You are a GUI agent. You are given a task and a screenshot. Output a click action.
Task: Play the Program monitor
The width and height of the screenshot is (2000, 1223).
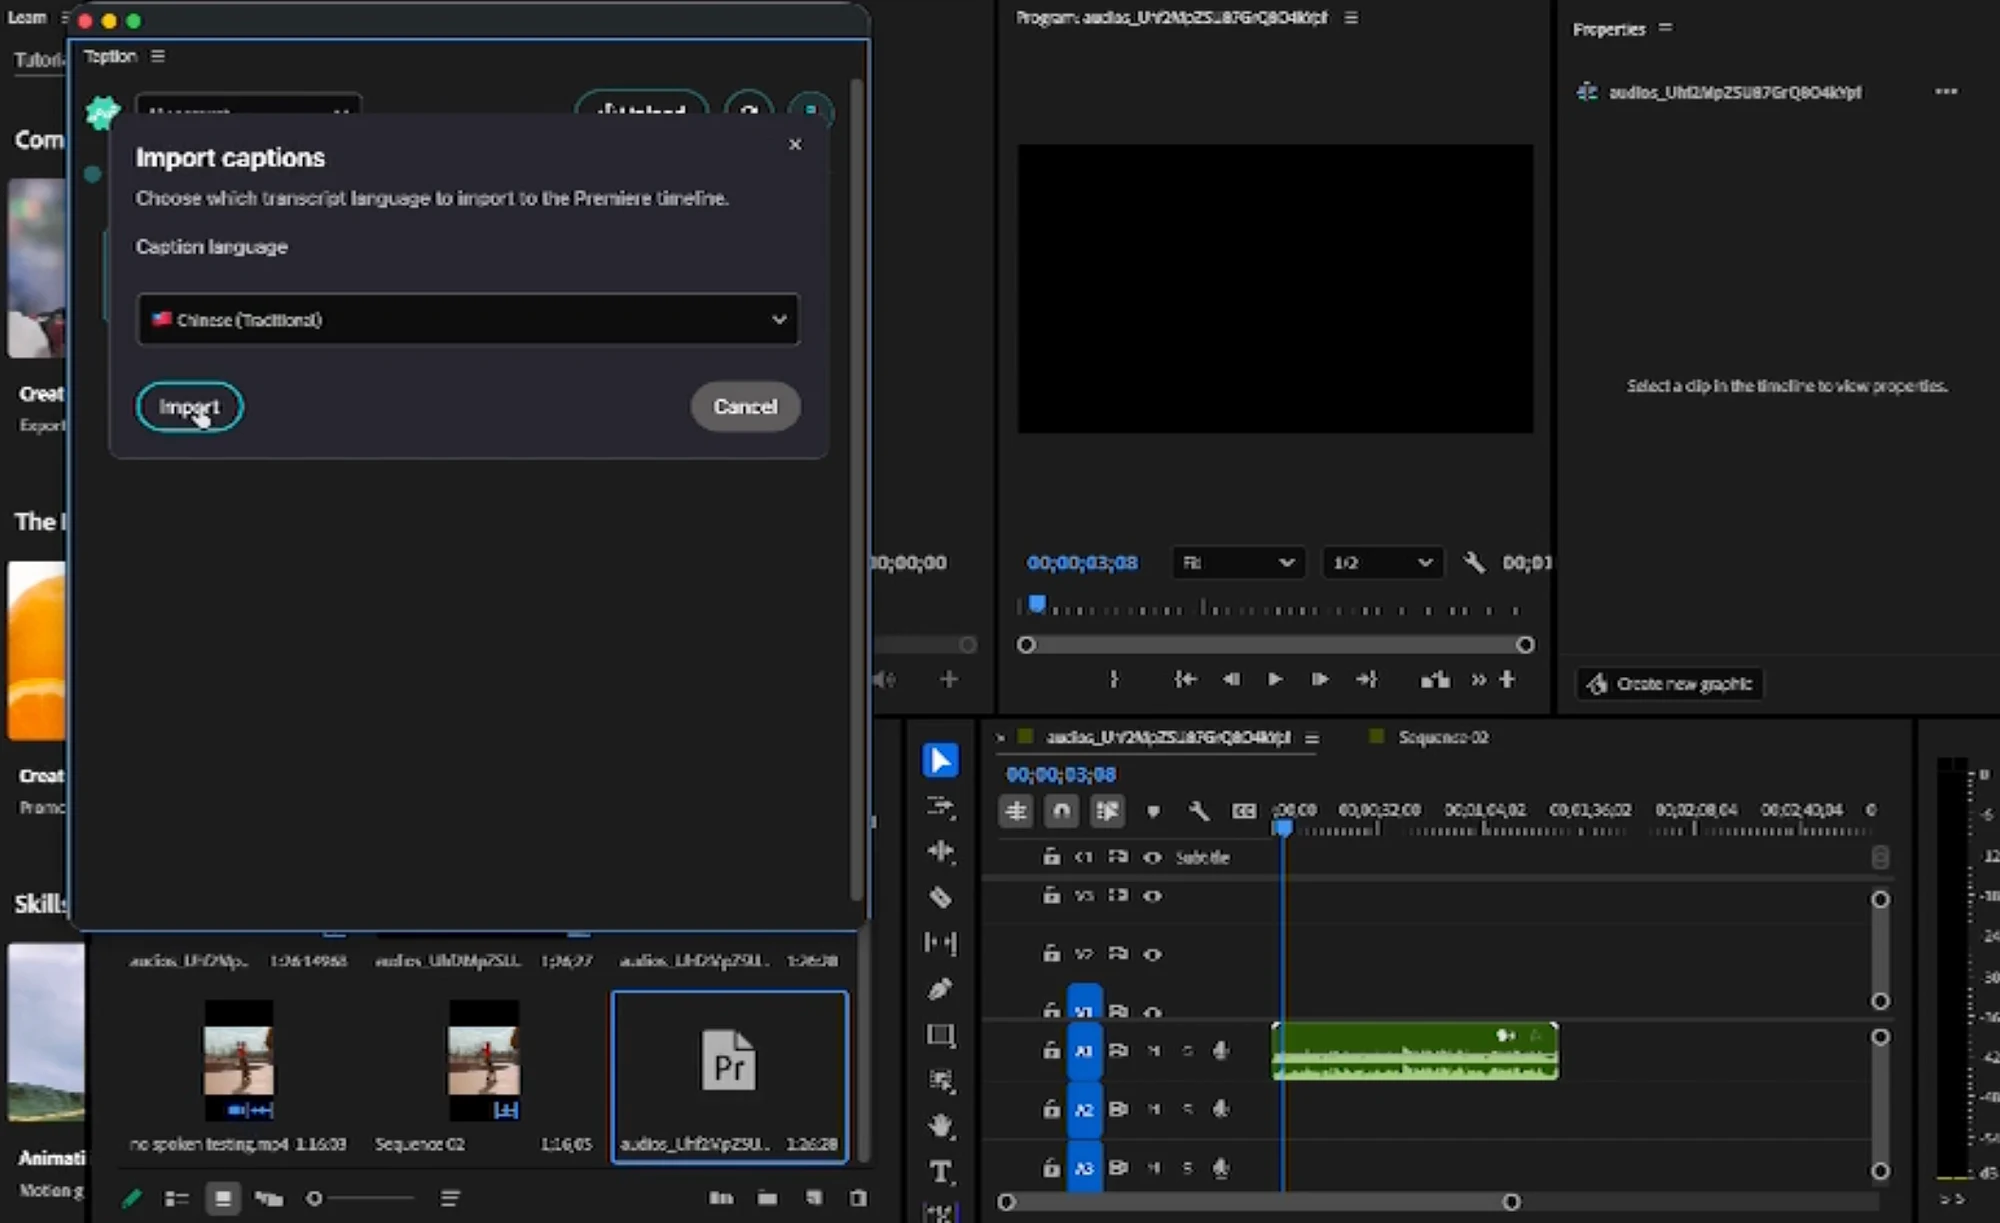pyautogui.click(x=1275, y=680)
